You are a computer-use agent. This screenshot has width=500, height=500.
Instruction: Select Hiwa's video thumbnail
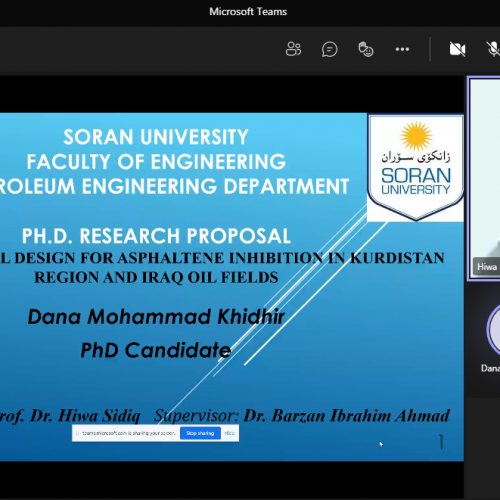(x=485, y=178)
